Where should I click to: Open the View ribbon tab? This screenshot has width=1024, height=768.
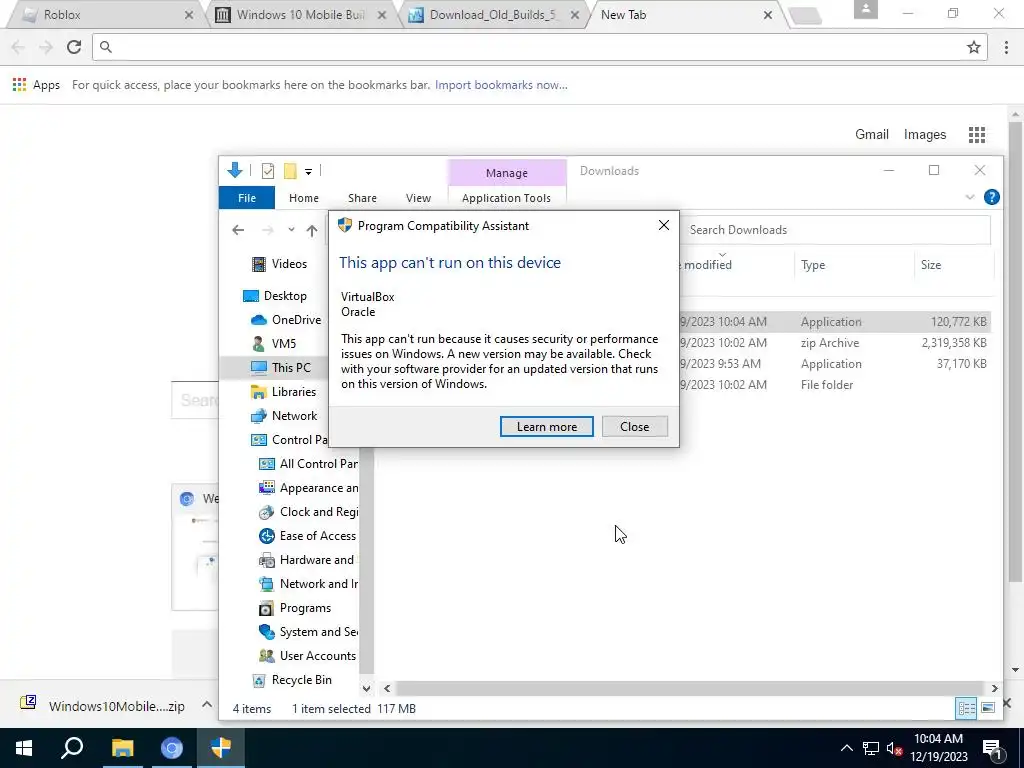click(x=418, y=198)
